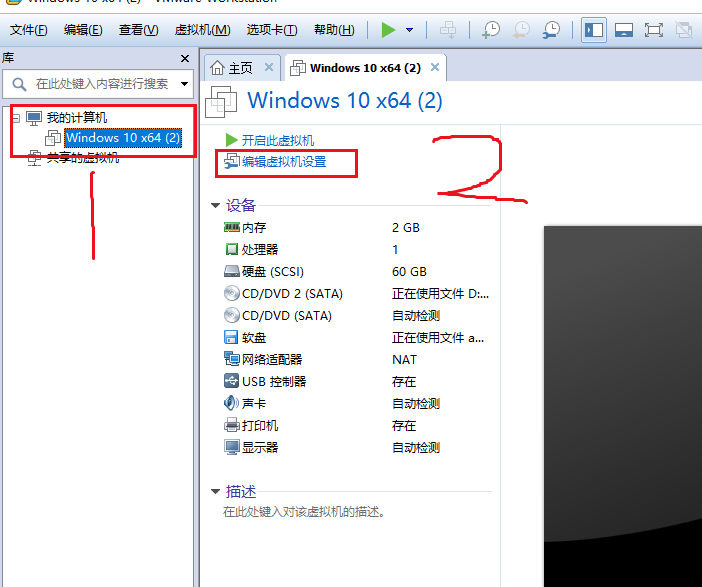Click the 硬盘 (SCSI) hard disk icon
Viewport: 702px width, 587px height.
(231, 271)
